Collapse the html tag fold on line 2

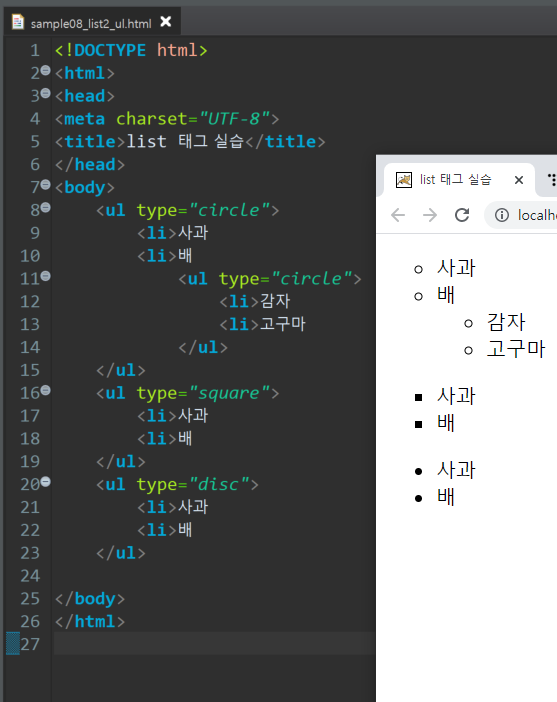point(46,70)
